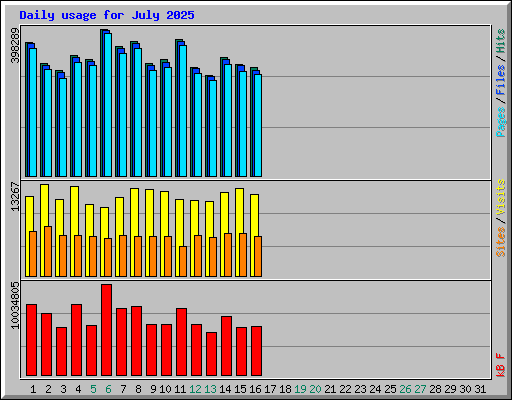Click the orange sites bar for day 11
512x400 pixels.
pos(183,261)
